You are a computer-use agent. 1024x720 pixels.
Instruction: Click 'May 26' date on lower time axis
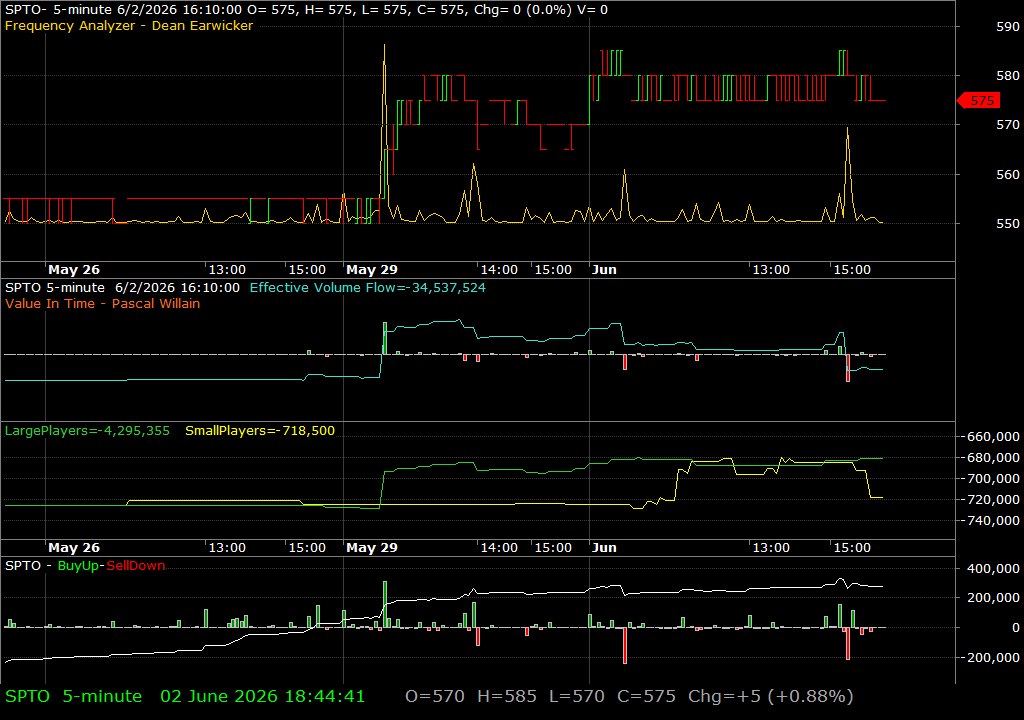coord(74,548)
